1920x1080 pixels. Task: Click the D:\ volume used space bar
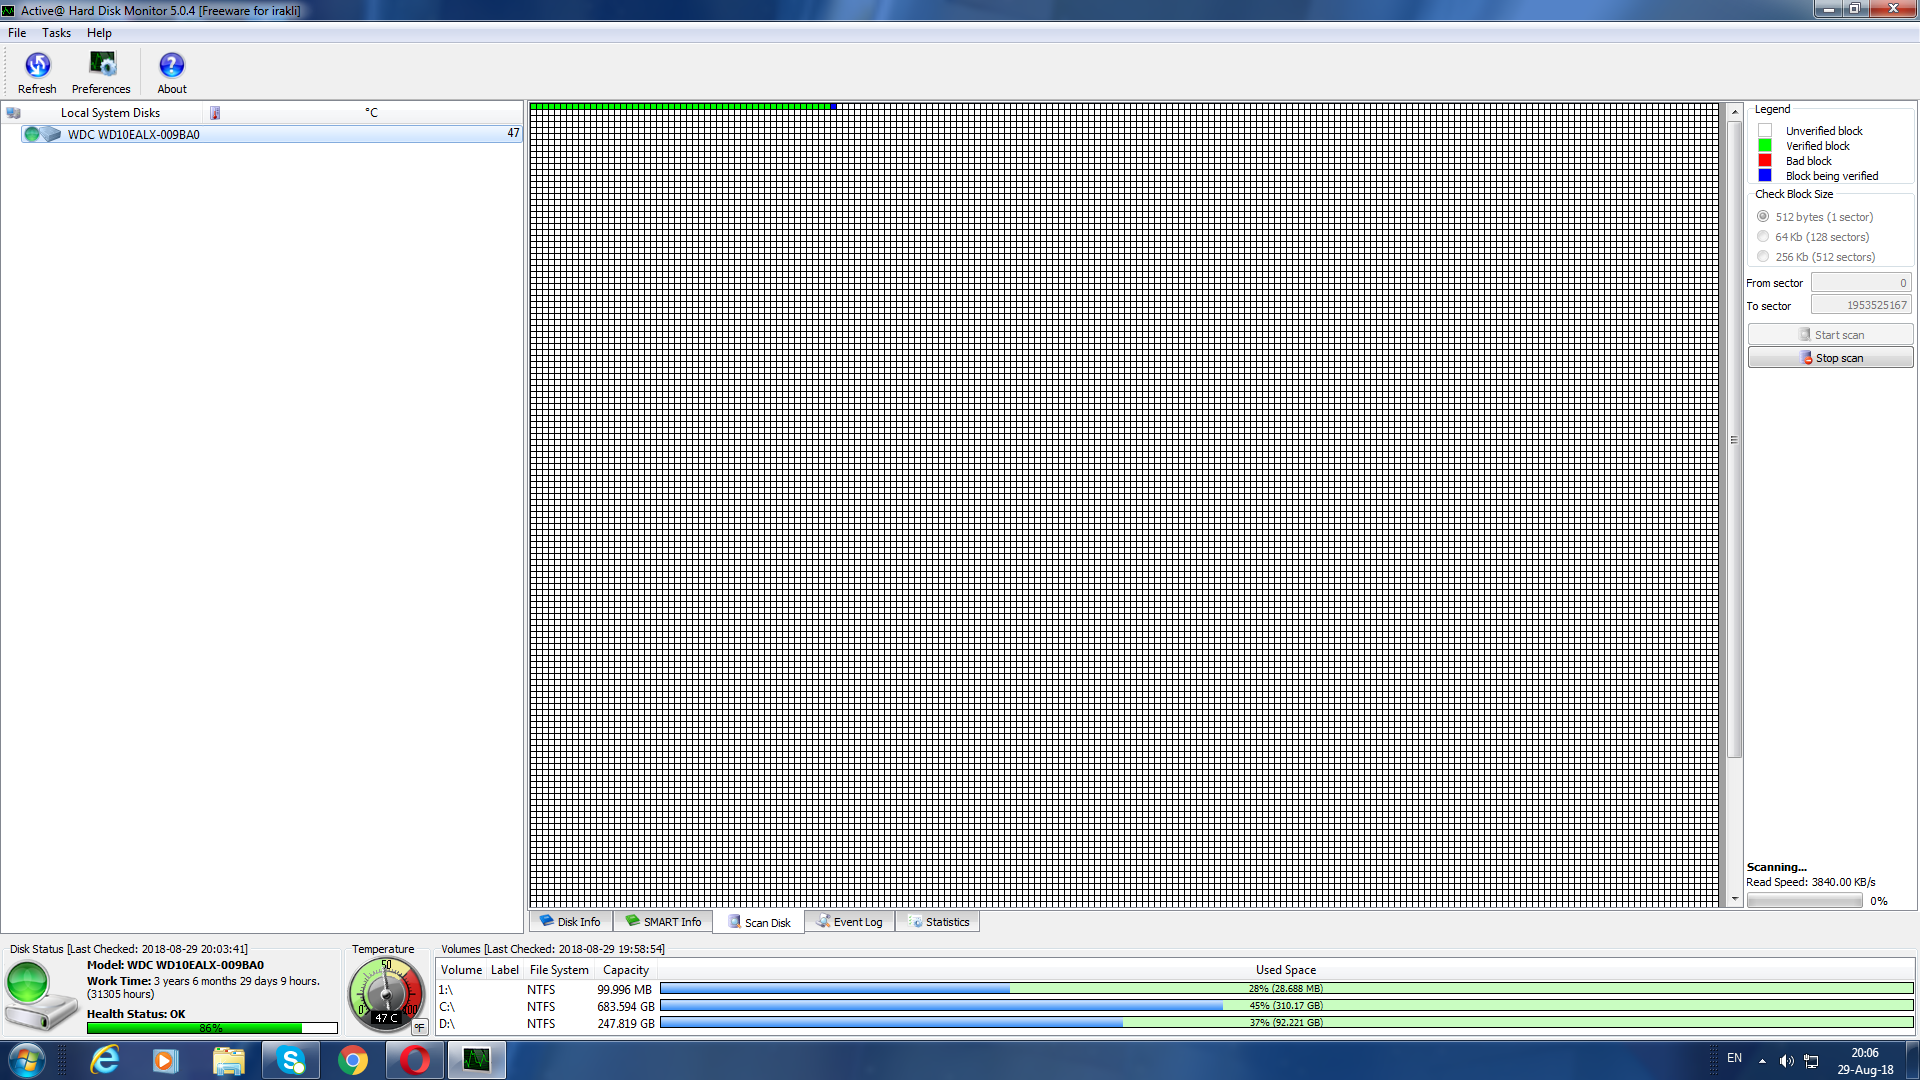[x=1286, y=1023]
